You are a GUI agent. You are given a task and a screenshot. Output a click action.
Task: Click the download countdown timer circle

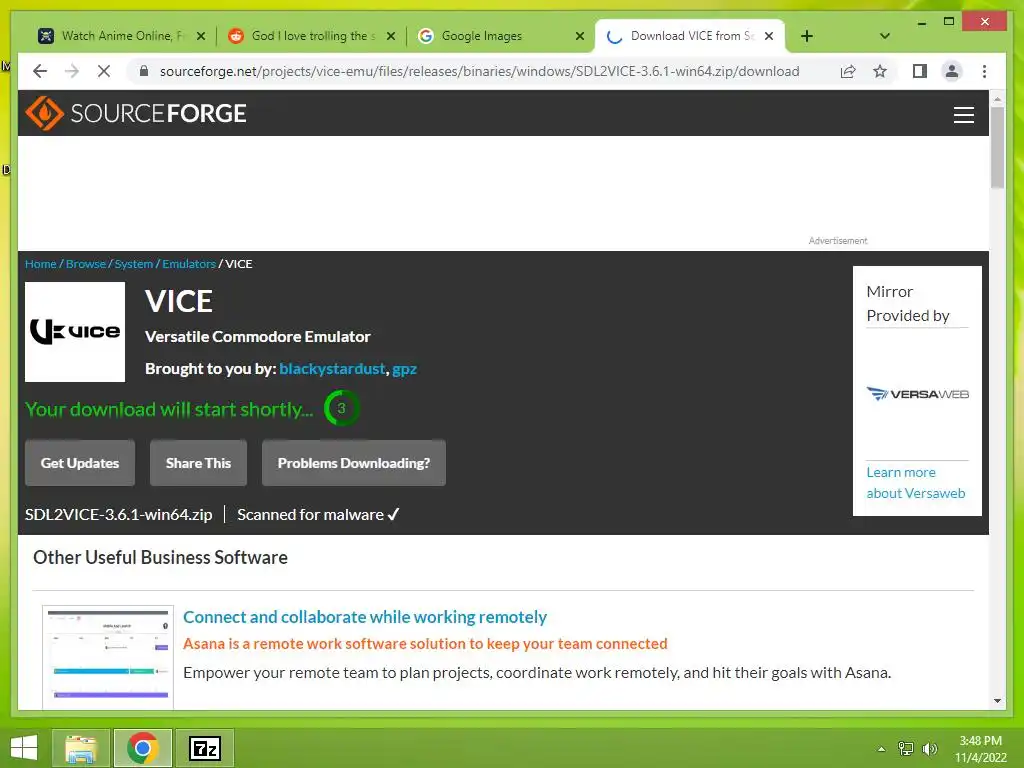click(x=341, y=408)
